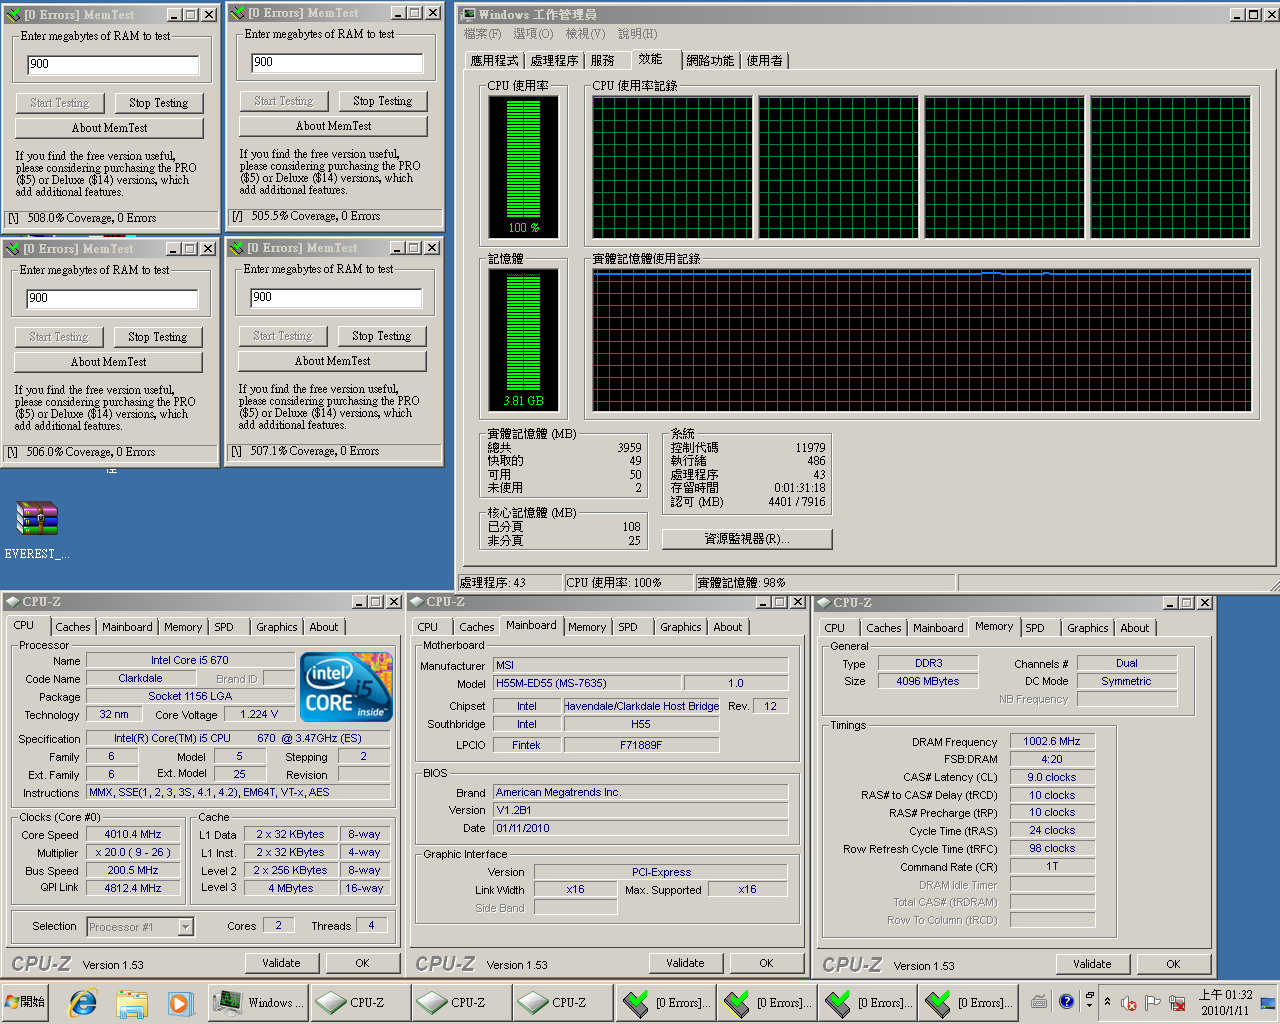1280x1024 pixels.
Task: Click the Start button (開始)
Action: (26, 1002)
